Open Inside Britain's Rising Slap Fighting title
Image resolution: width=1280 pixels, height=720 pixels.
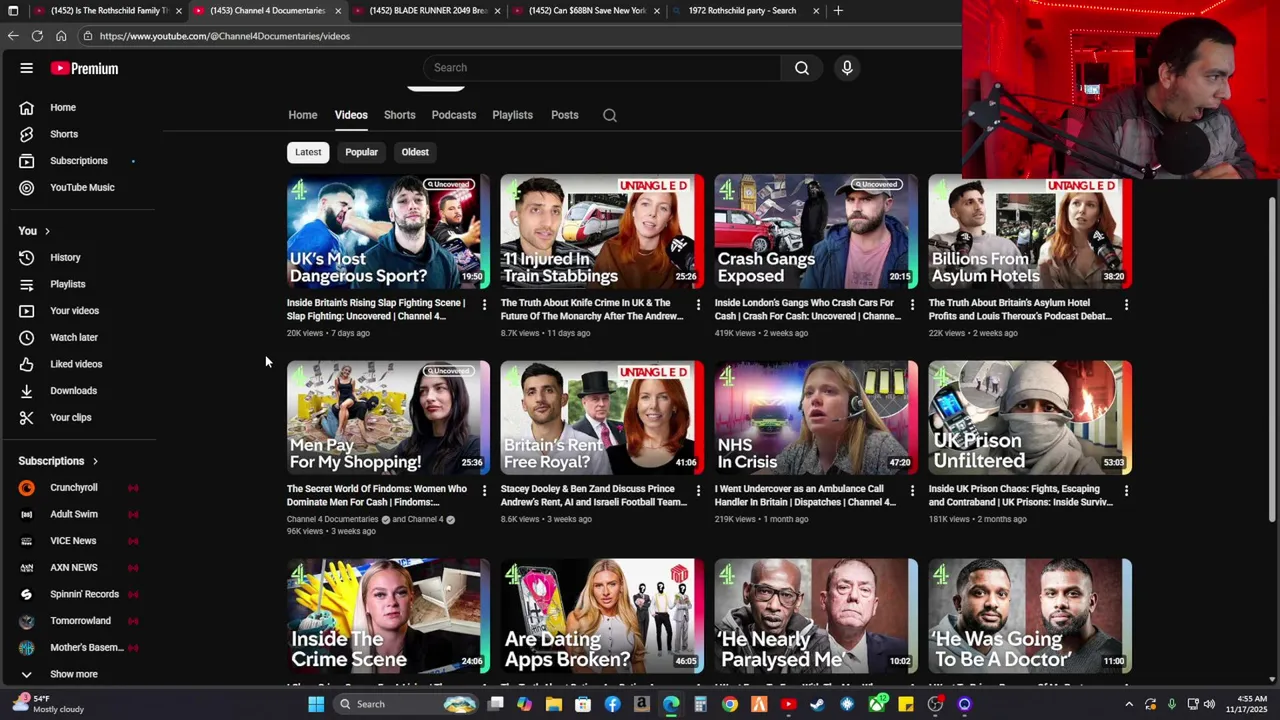click(376, 309)
